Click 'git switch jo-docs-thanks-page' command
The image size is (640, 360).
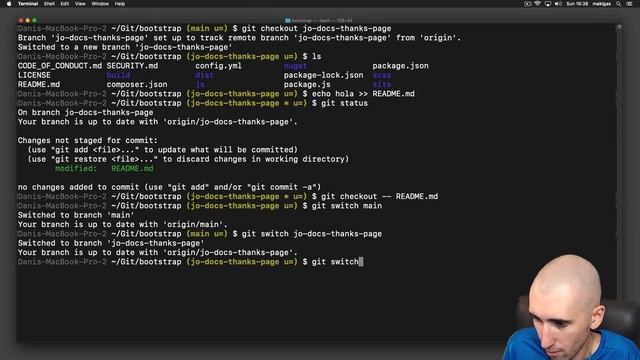(x=312, y=234)
